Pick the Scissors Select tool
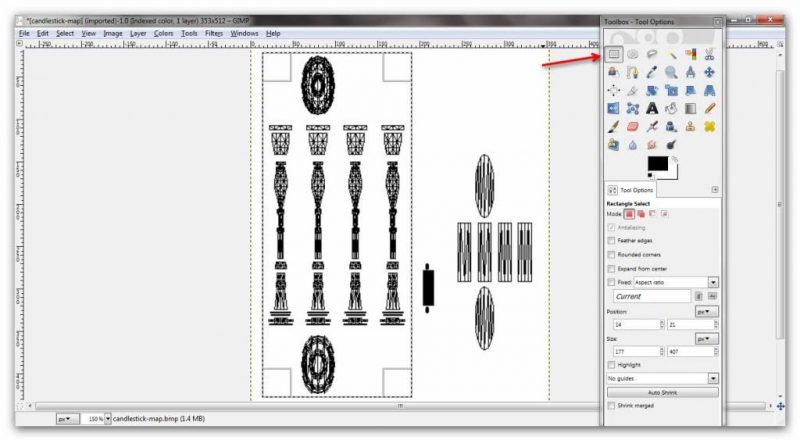The width and height of the screenshot is (800, 440). [x=709, y=55]
